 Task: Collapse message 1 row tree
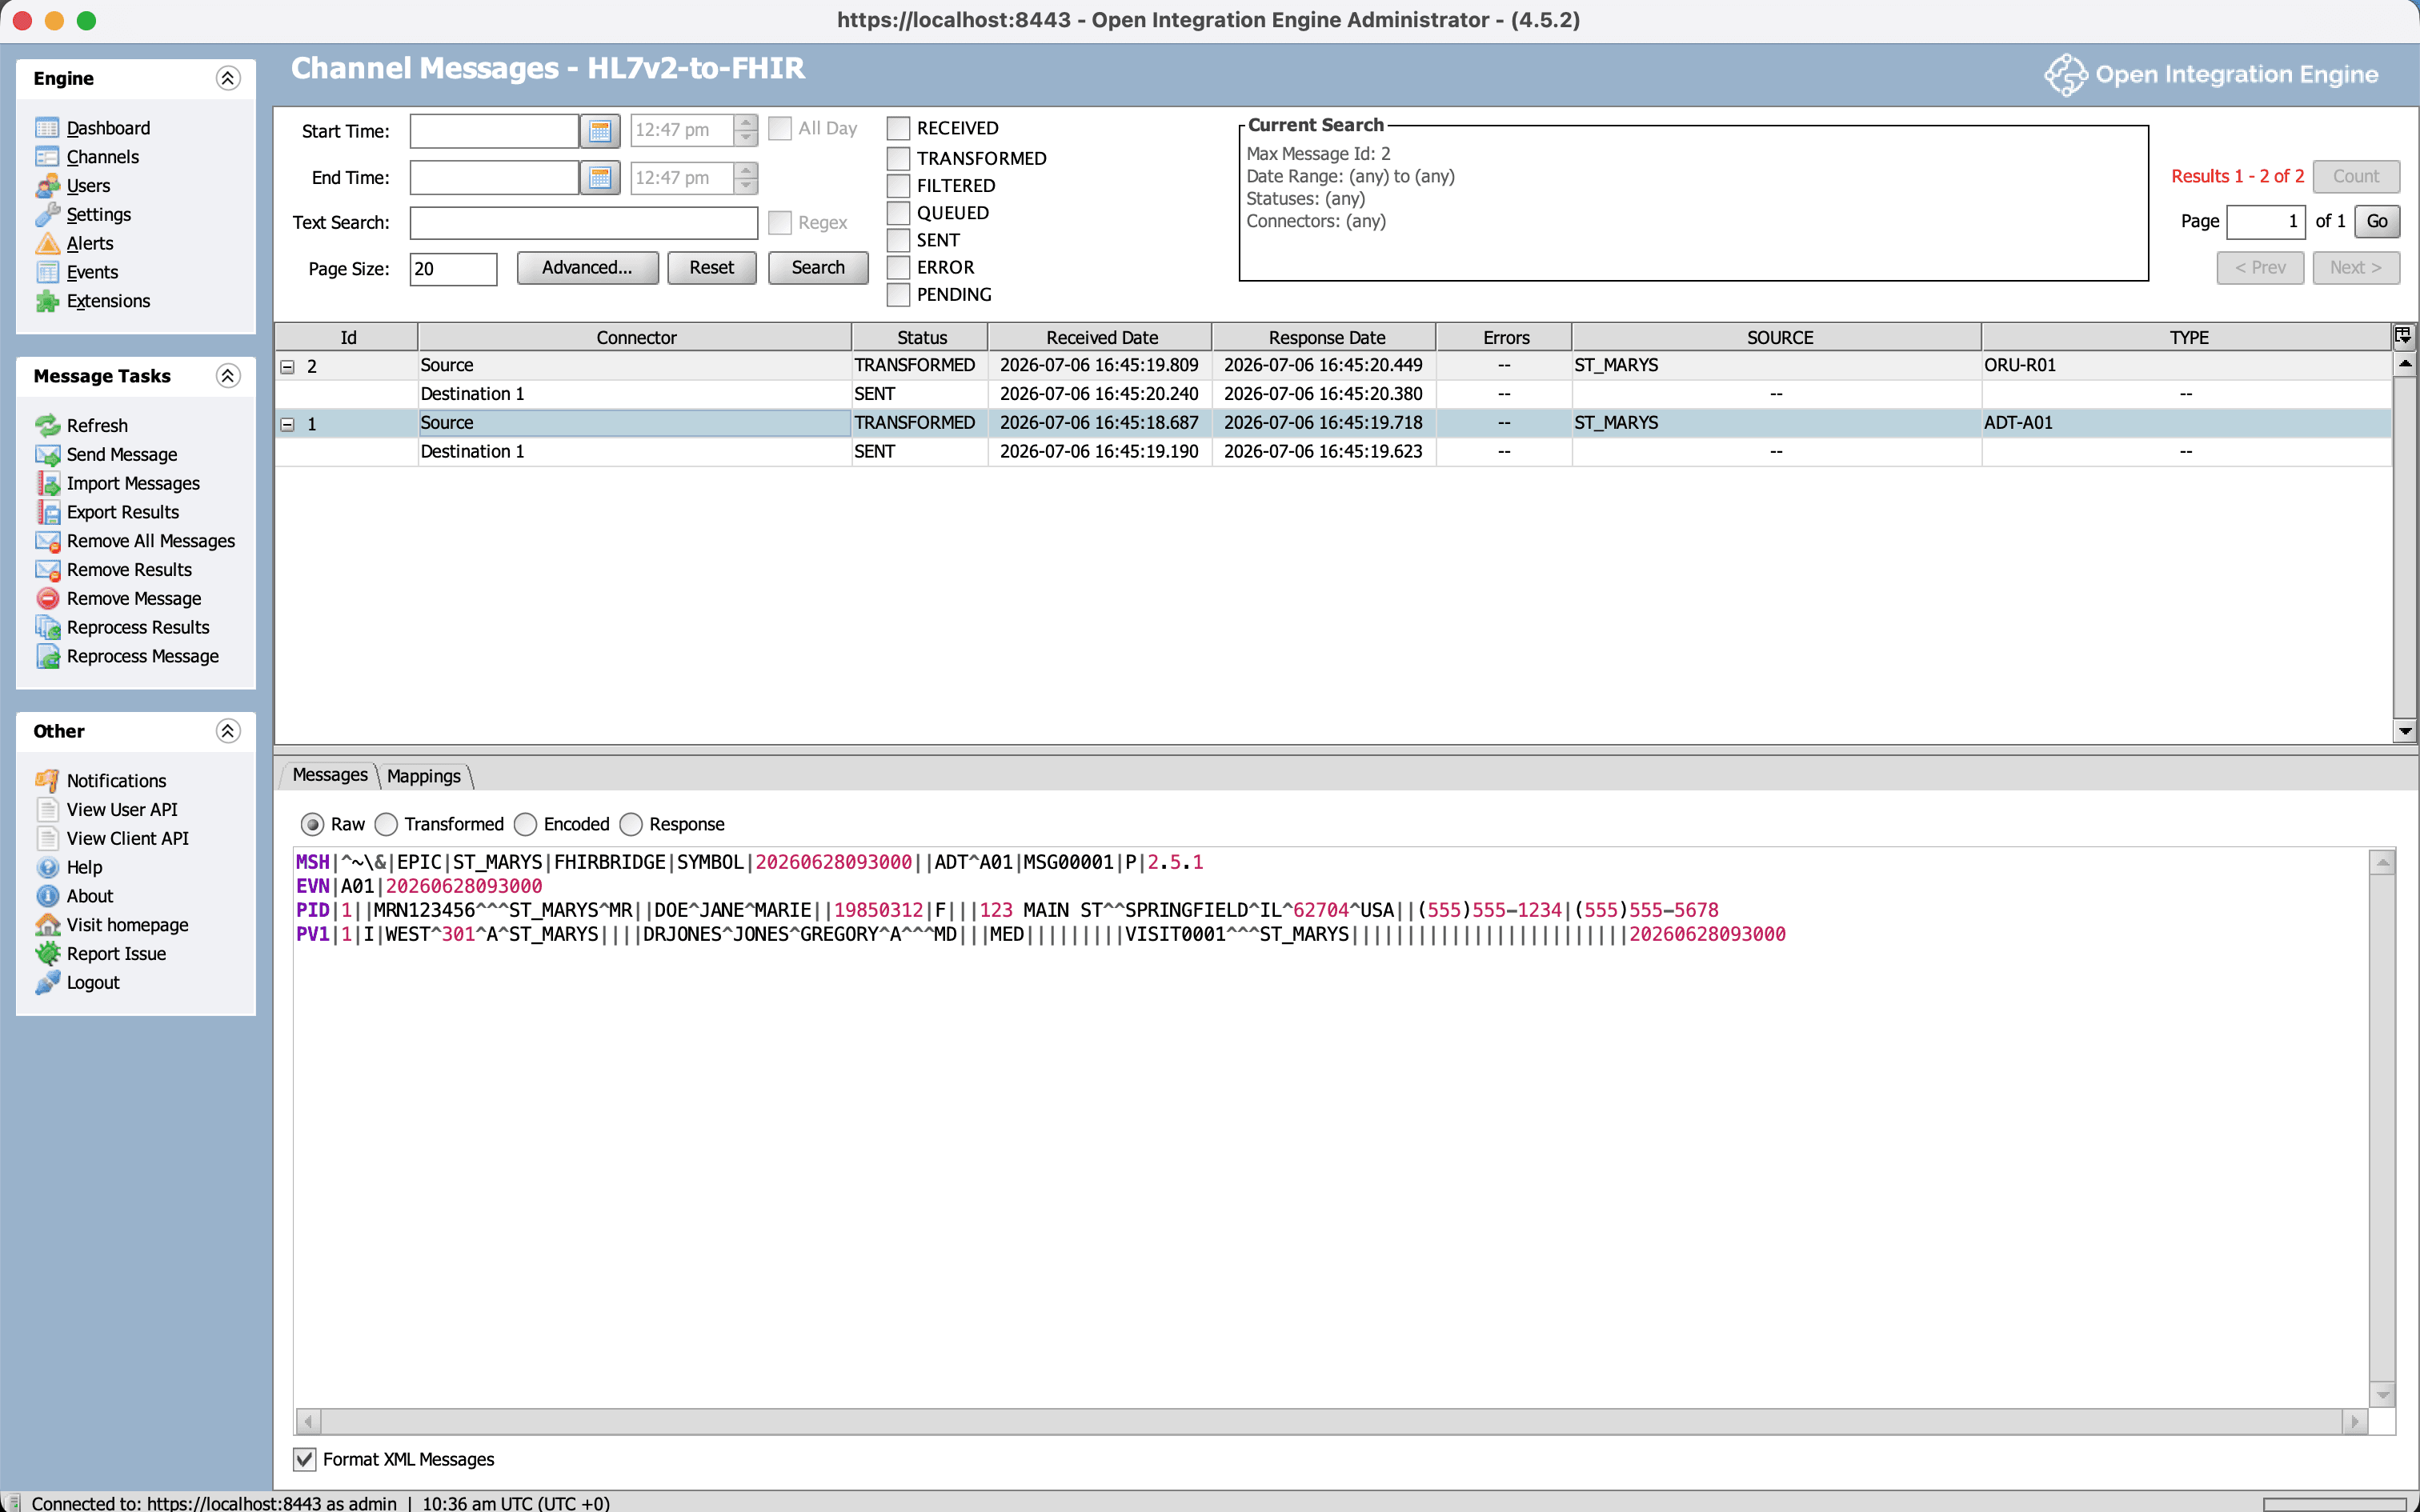(287, 424)
